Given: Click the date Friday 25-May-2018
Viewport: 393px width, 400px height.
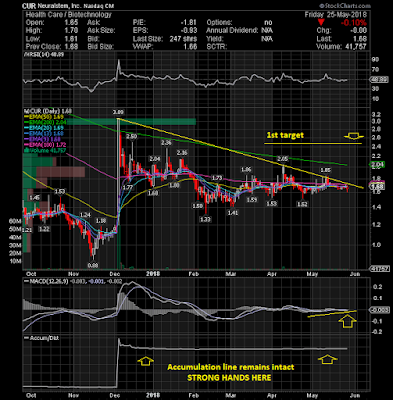Looking at the screenshot, I should (x=335, y=15).
